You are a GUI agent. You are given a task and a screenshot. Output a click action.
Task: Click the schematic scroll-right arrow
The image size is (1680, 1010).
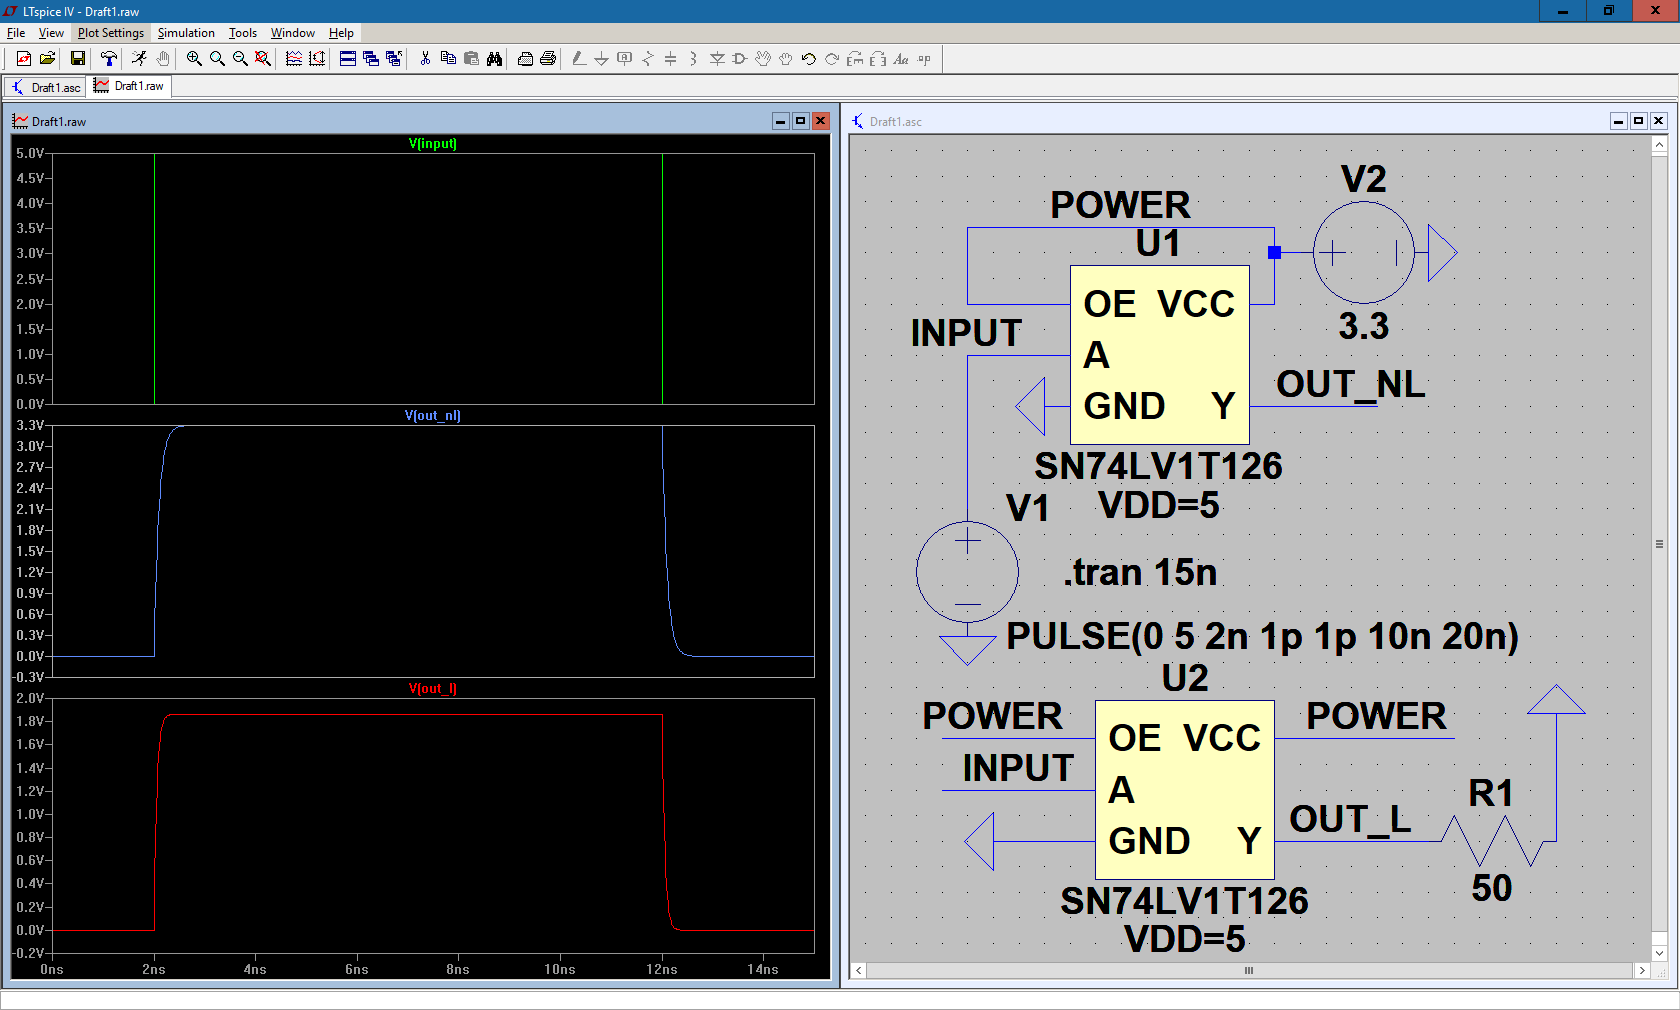tap(1641, 970)
